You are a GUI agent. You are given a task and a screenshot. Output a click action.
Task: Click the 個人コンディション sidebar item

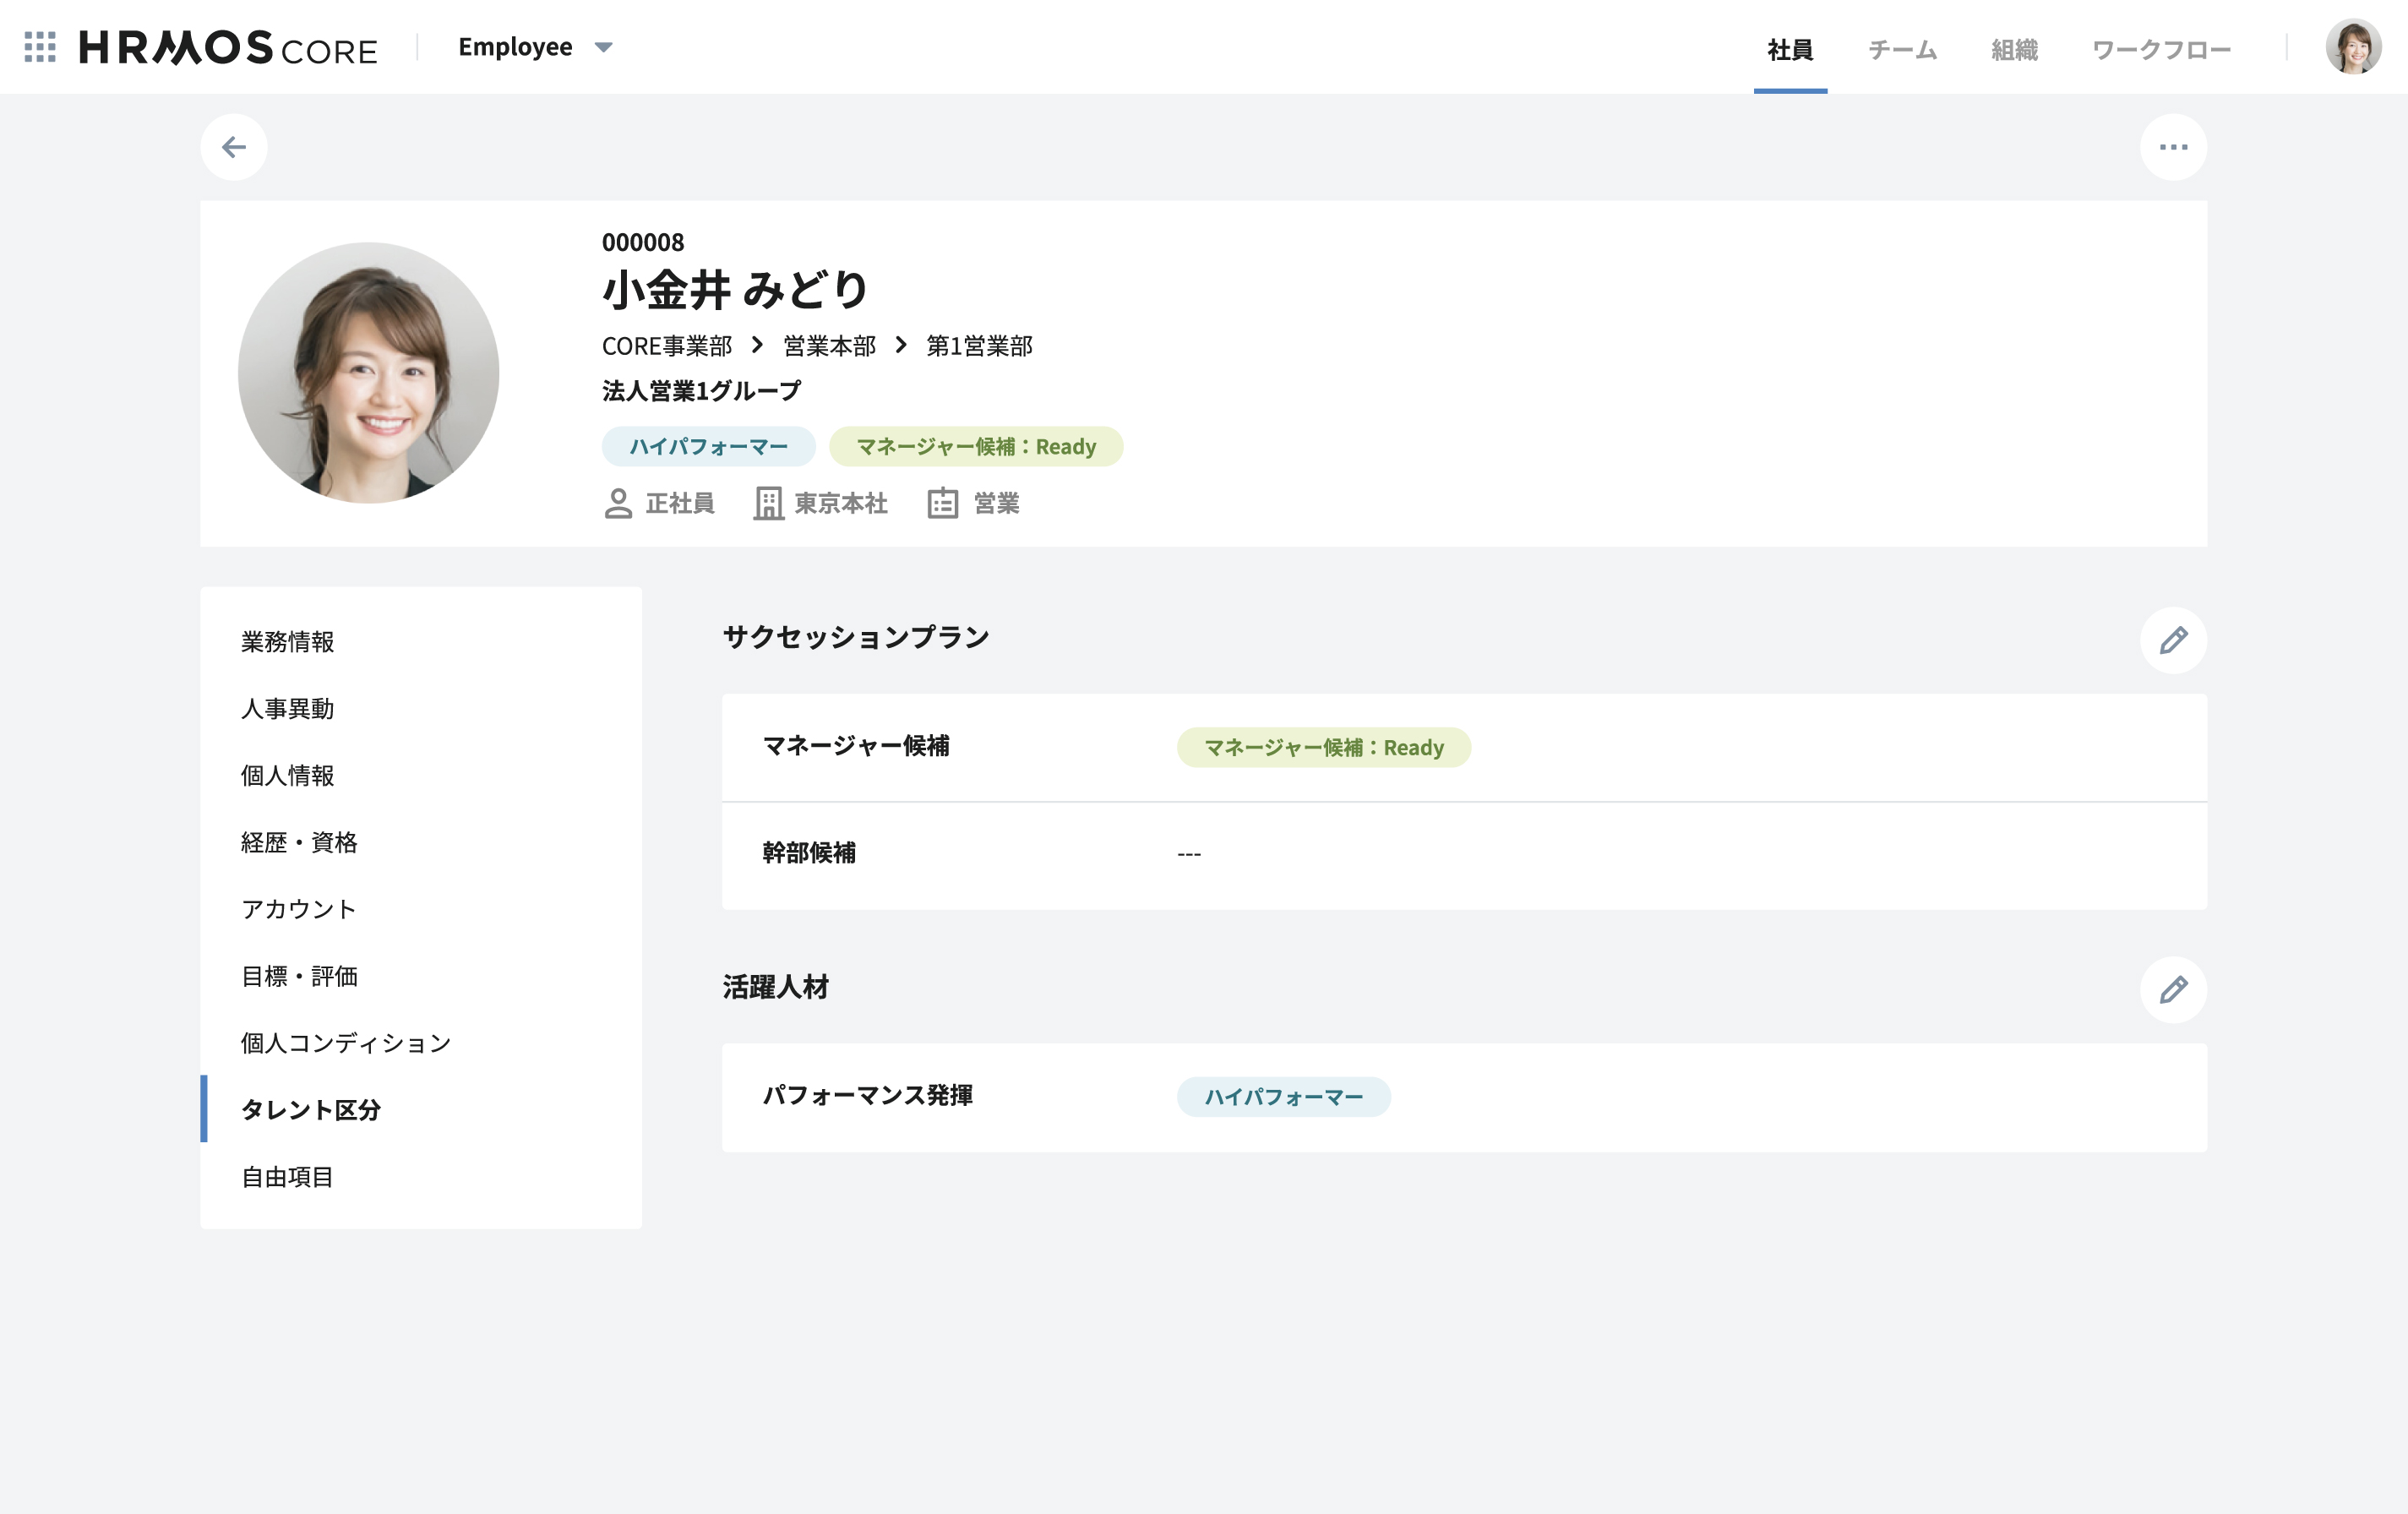click(x=347, y=1042)
